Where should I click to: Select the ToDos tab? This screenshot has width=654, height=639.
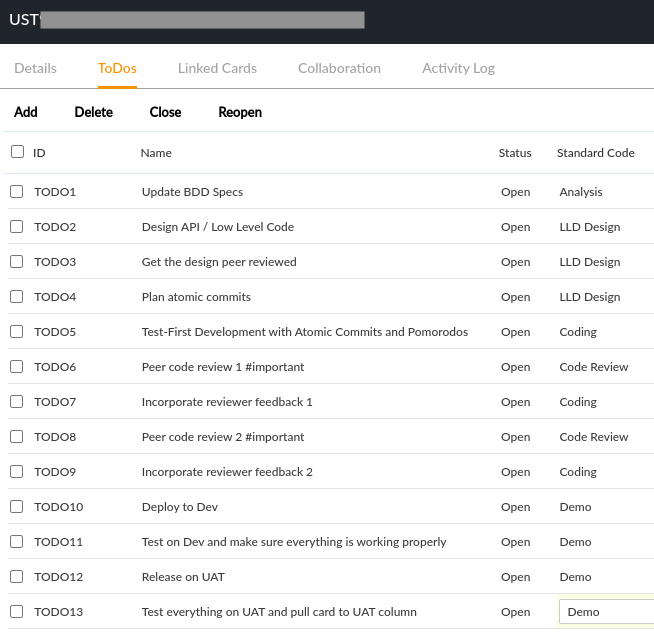117,68
